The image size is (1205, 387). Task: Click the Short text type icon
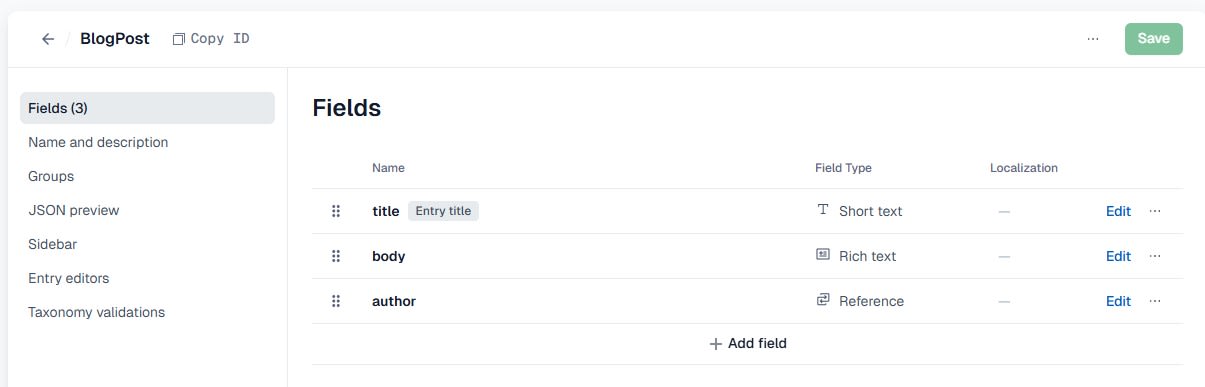pyautogui.click(x=823, y=210)
